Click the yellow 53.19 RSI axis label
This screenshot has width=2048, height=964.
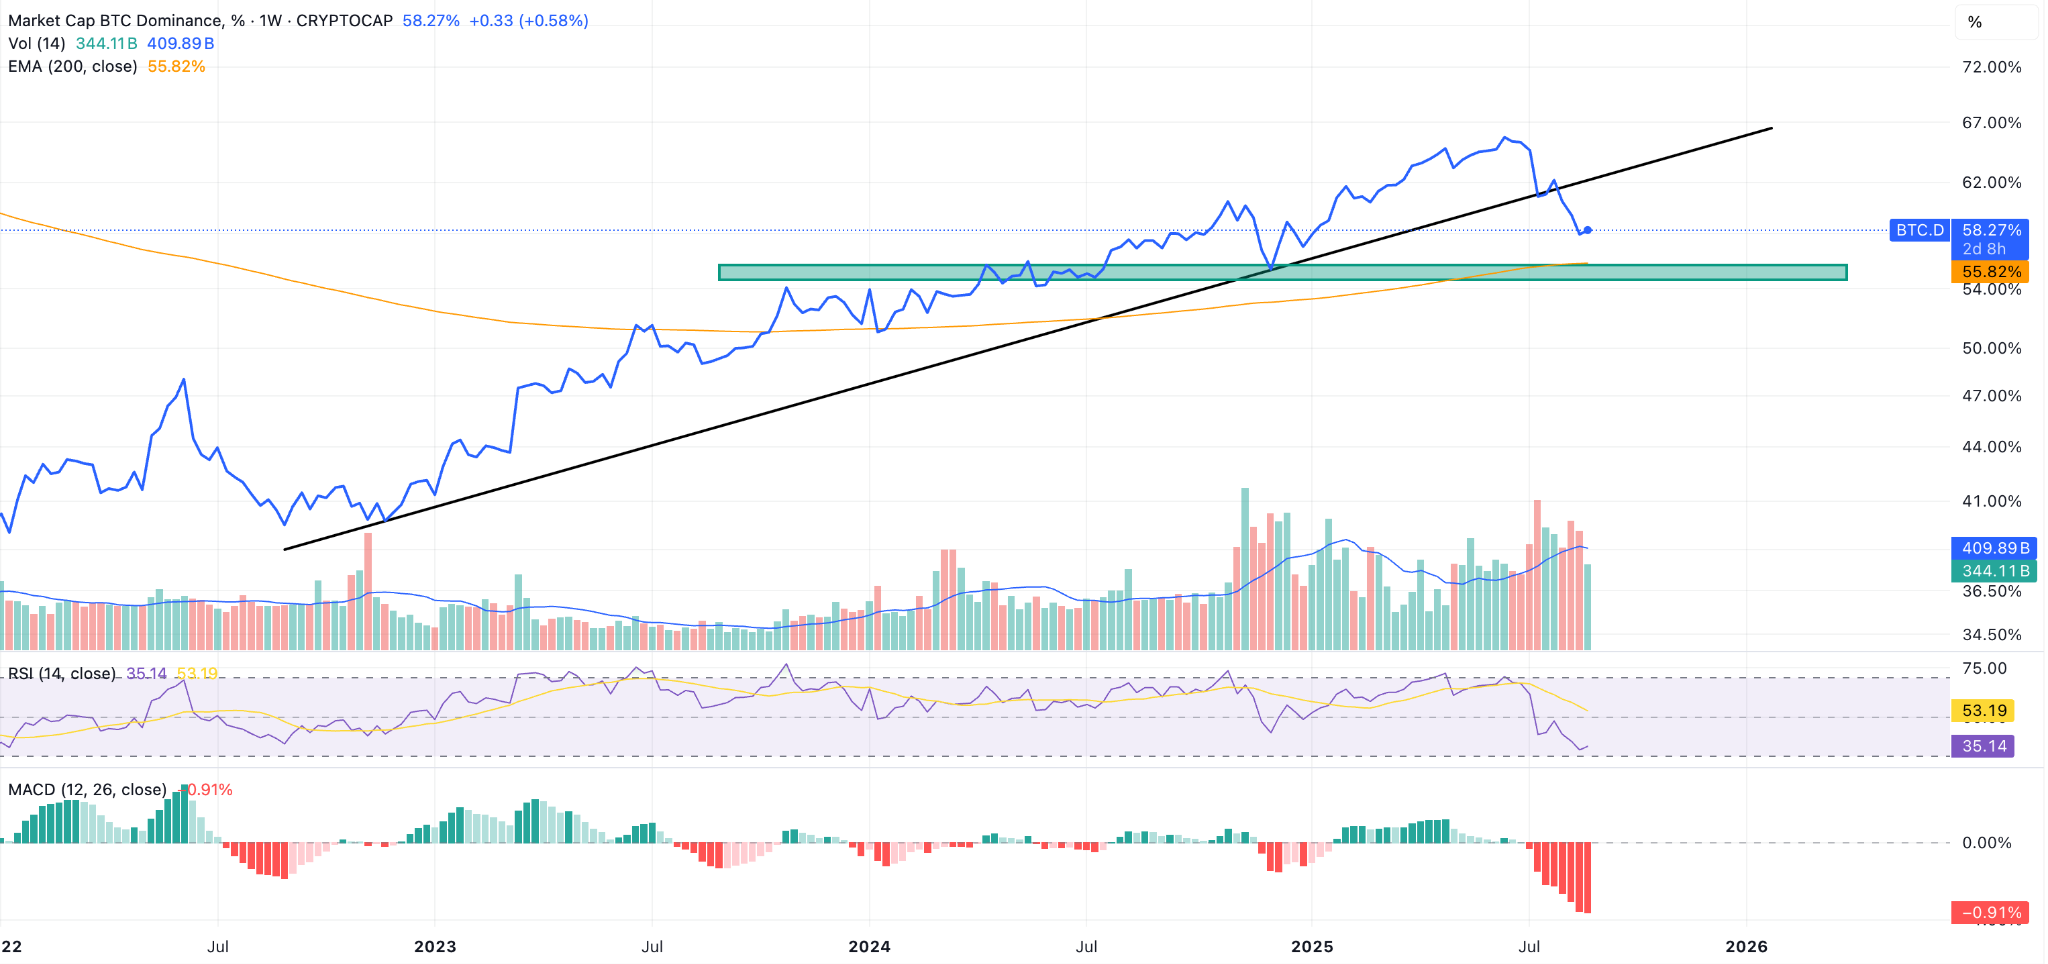(1983, 711)
